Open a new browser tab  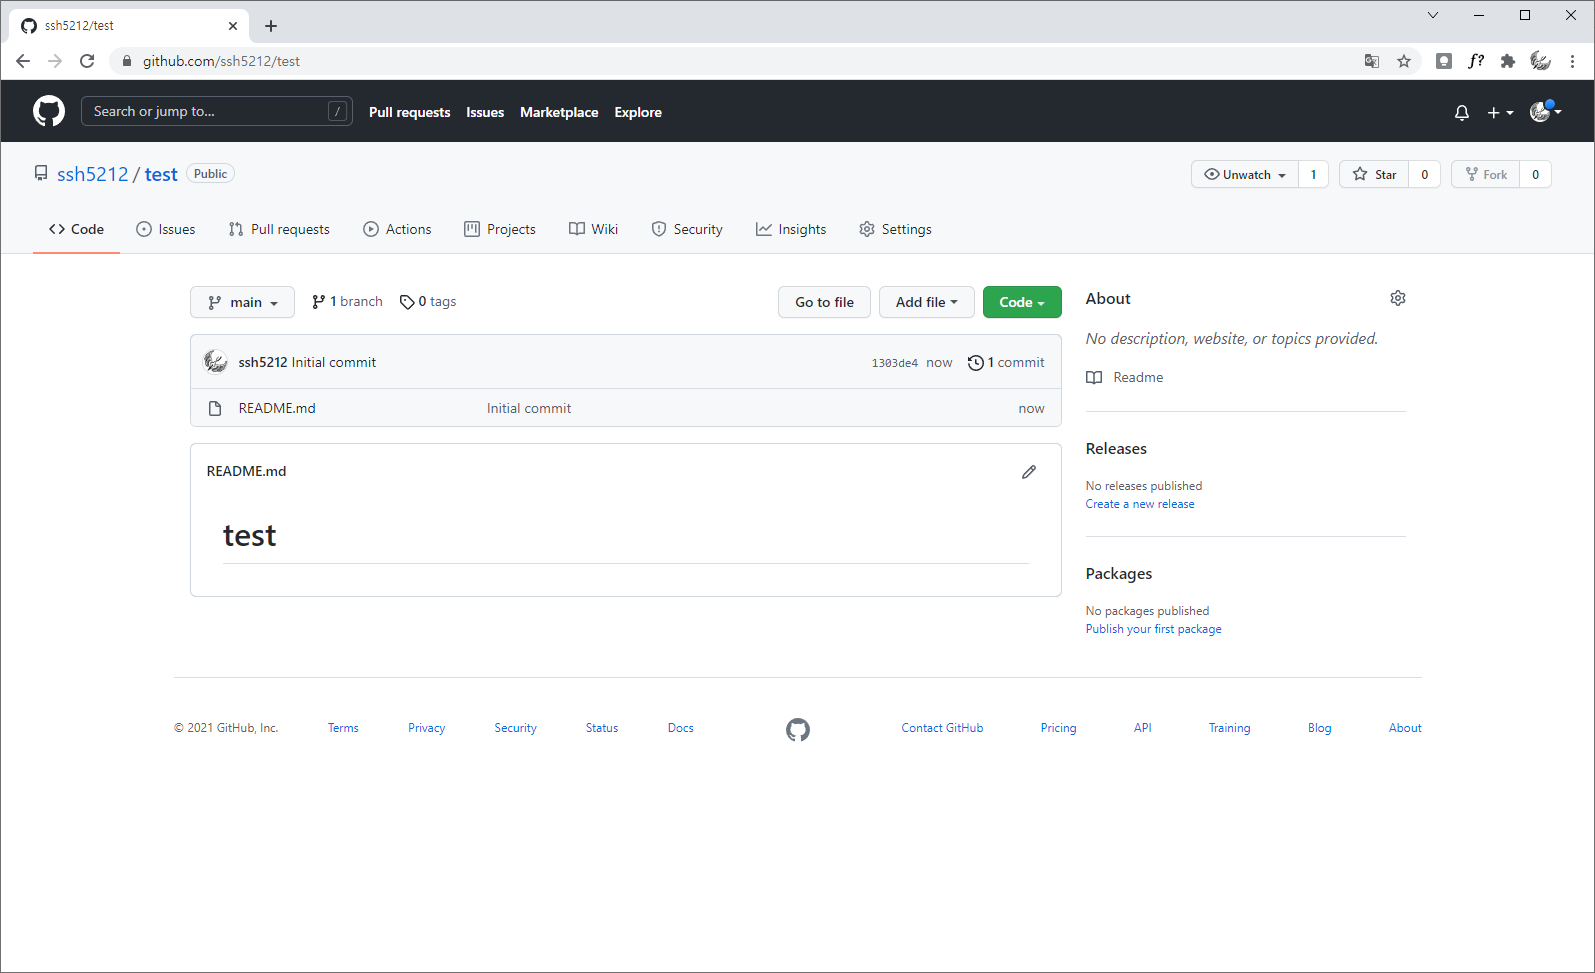point(271,26)
